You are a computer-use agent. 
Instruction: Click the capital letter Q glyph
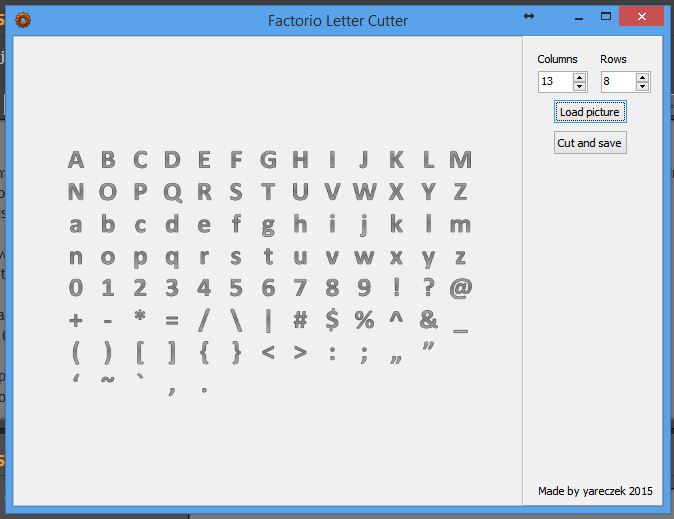click(x=172, y=192)
